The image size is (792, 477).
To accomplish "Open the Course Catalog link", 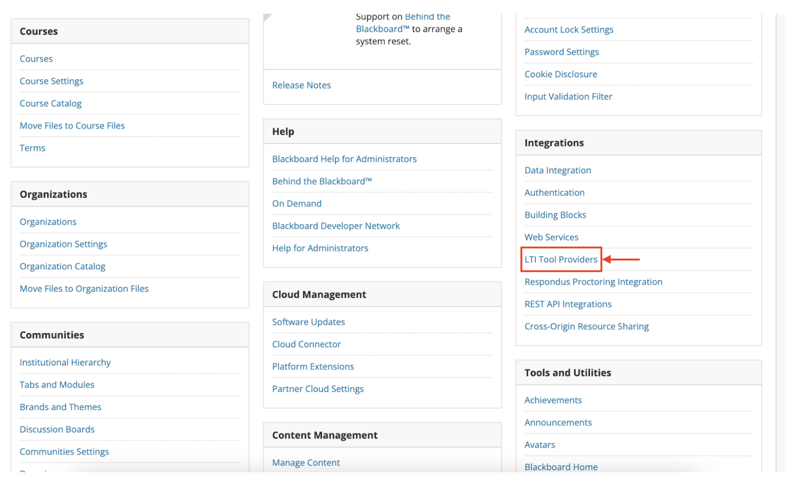I will click(50, 103).
